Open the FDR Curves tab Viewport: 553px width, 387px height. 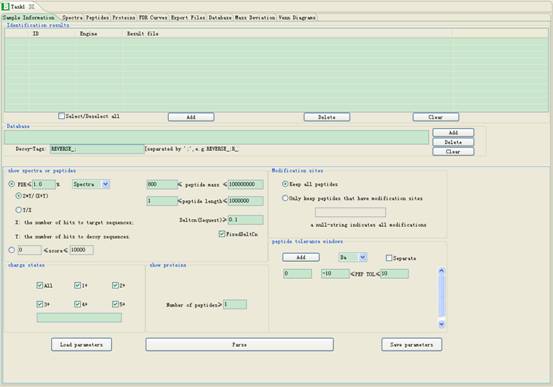[x=153, y=18]
